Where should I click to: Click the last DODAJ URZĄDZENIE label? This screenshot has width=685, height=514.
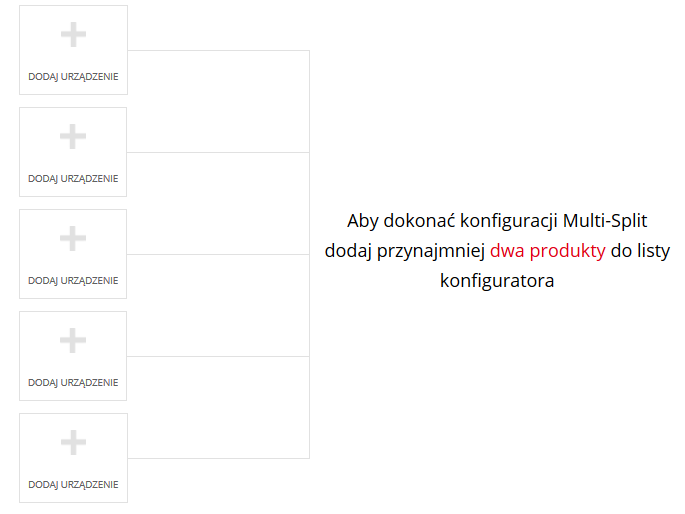(73, 485)
